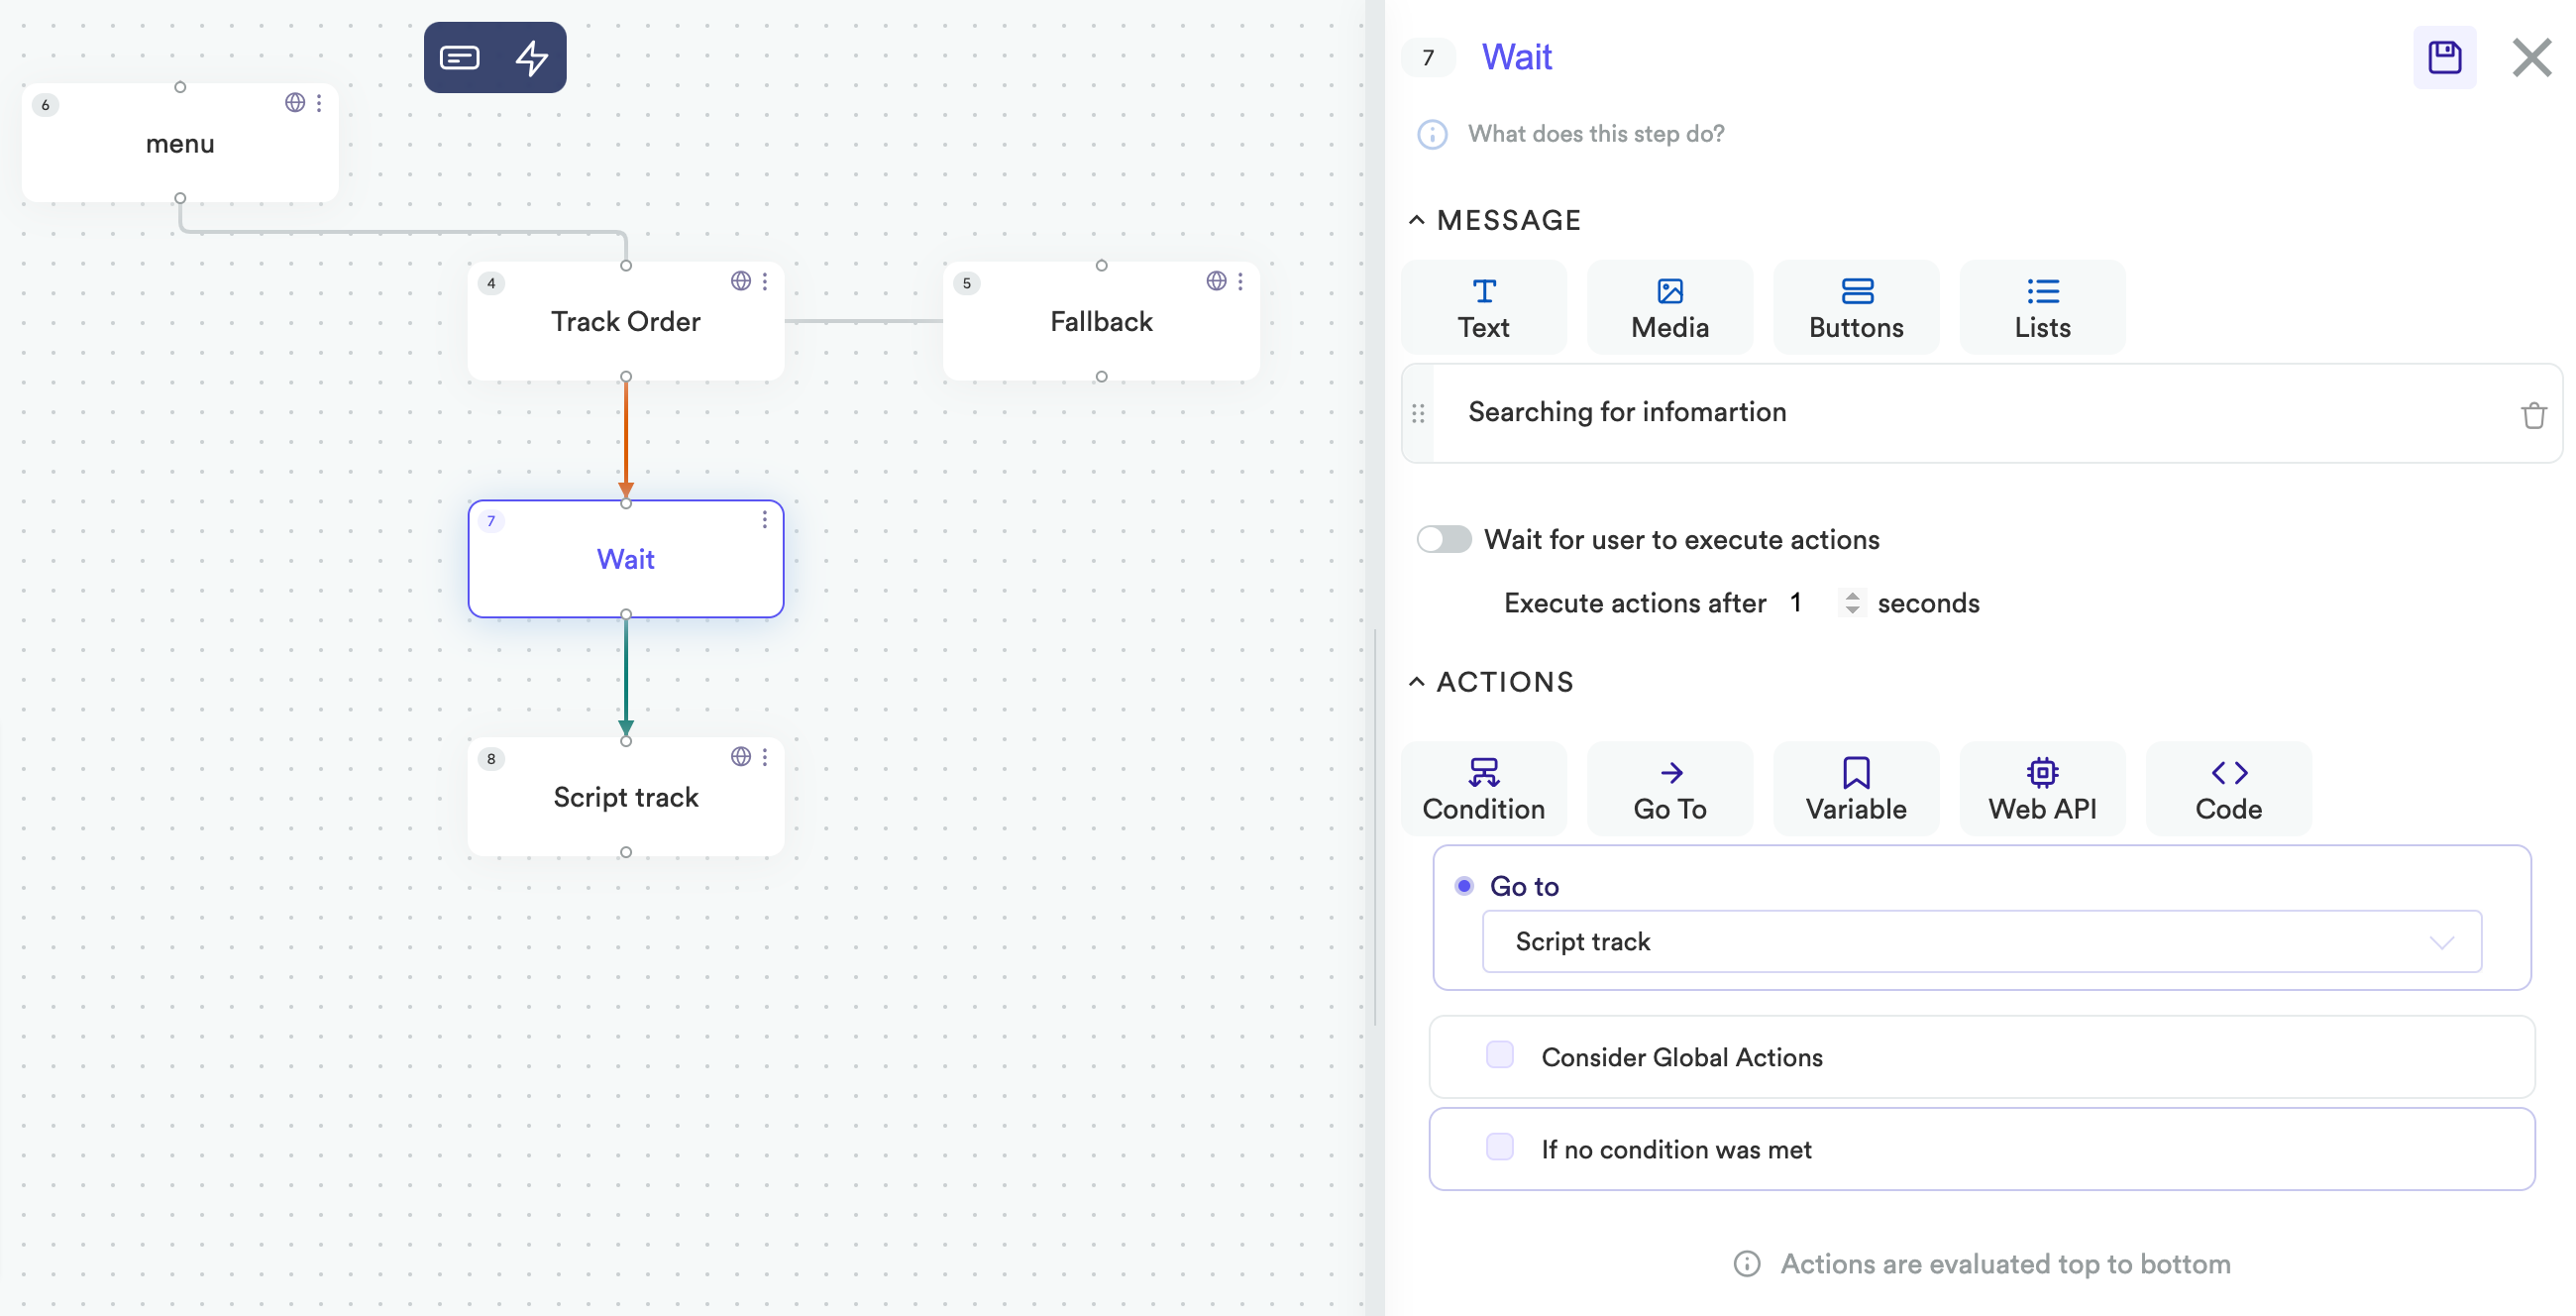Toggle 'Wait for user to execute actions'
The image size is (2576, 1316).
coord(1444,539)
